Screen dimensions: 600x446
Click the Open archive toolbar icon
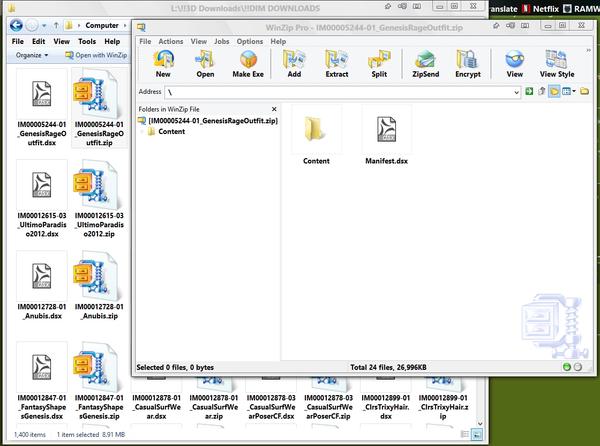[205, 64]
